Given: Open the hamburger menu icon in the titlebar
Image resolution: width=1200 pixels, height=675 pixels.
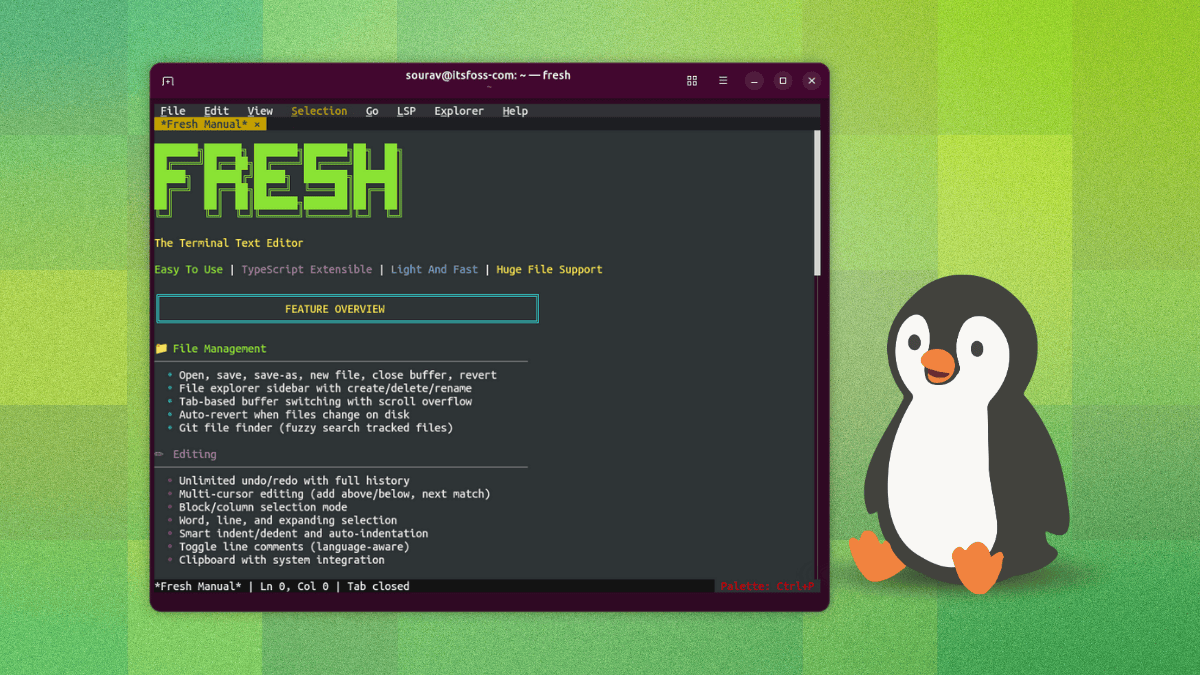Looking at the screenshot, I should pyautogui.click(x=723, y=80).
